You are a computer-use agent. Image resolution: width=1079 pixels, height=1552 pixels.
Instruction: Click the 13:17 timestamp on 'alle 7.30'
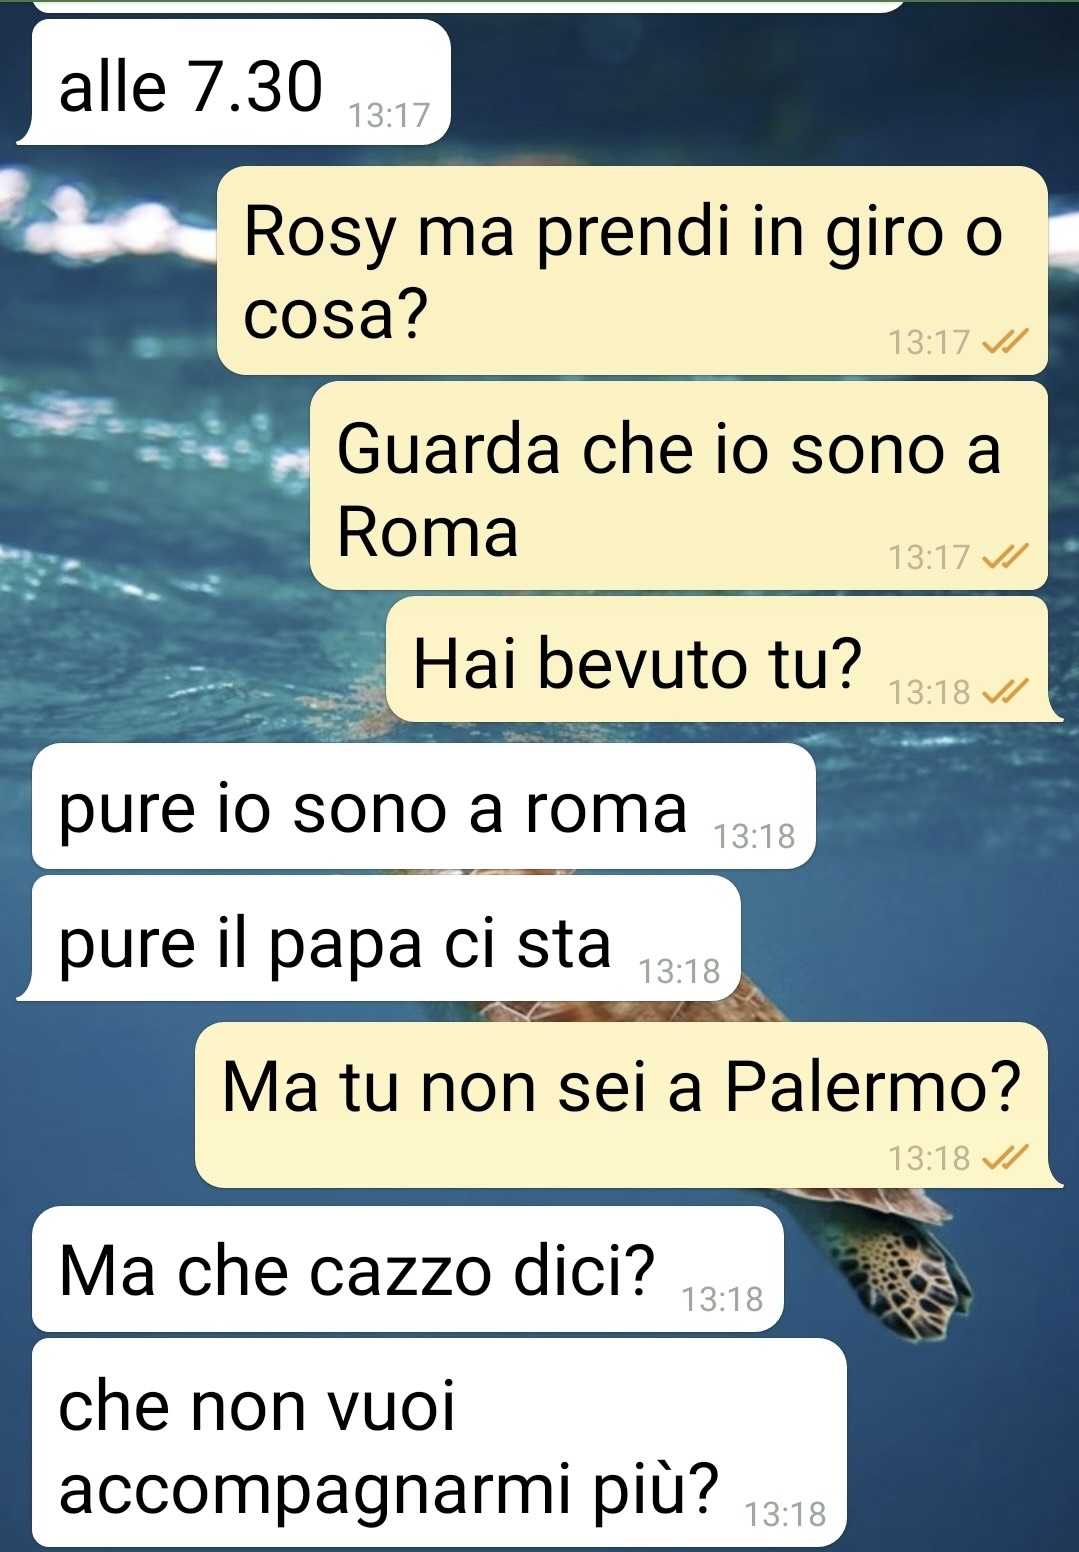coord(389,116)
